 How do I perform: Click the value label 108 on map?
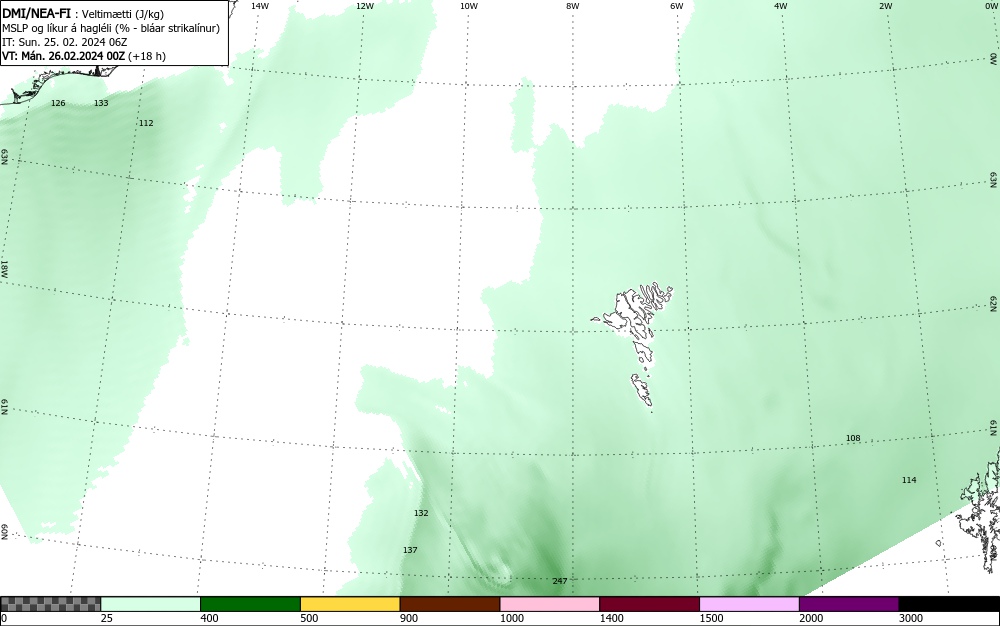coord(853,438)
